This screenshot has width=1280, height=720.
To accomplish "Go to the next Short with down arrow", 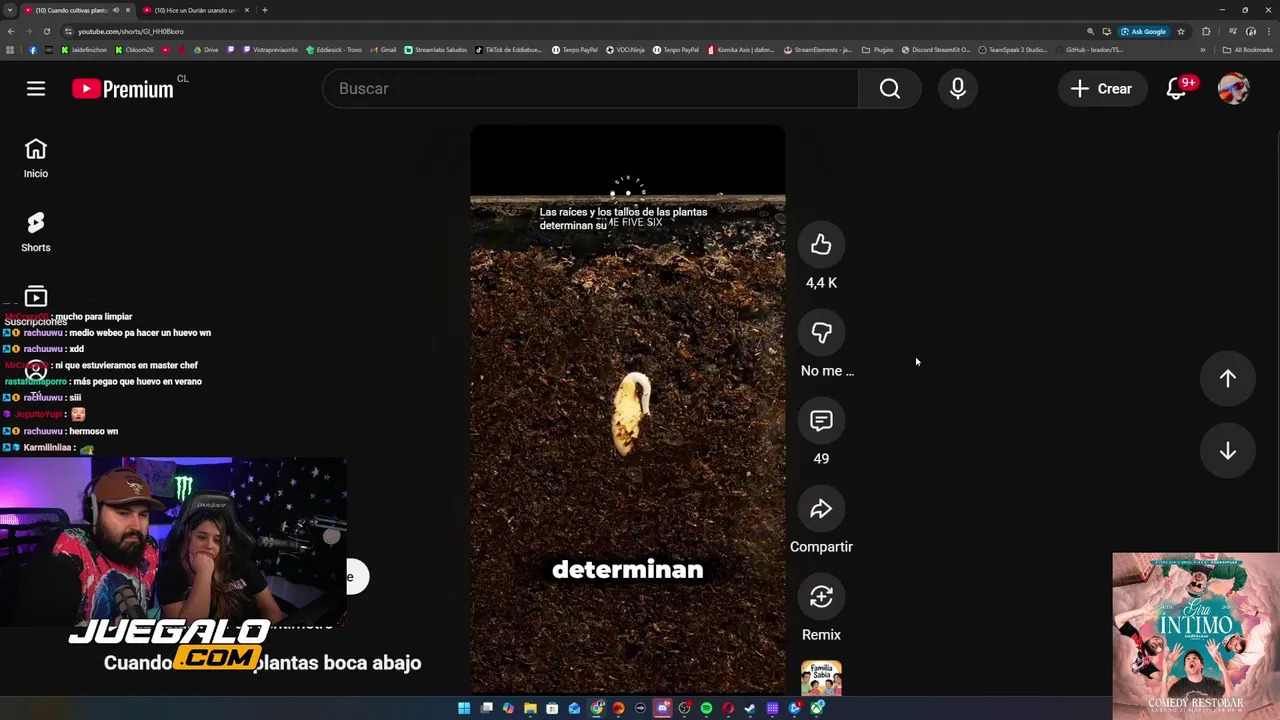I will [1228, 451].
